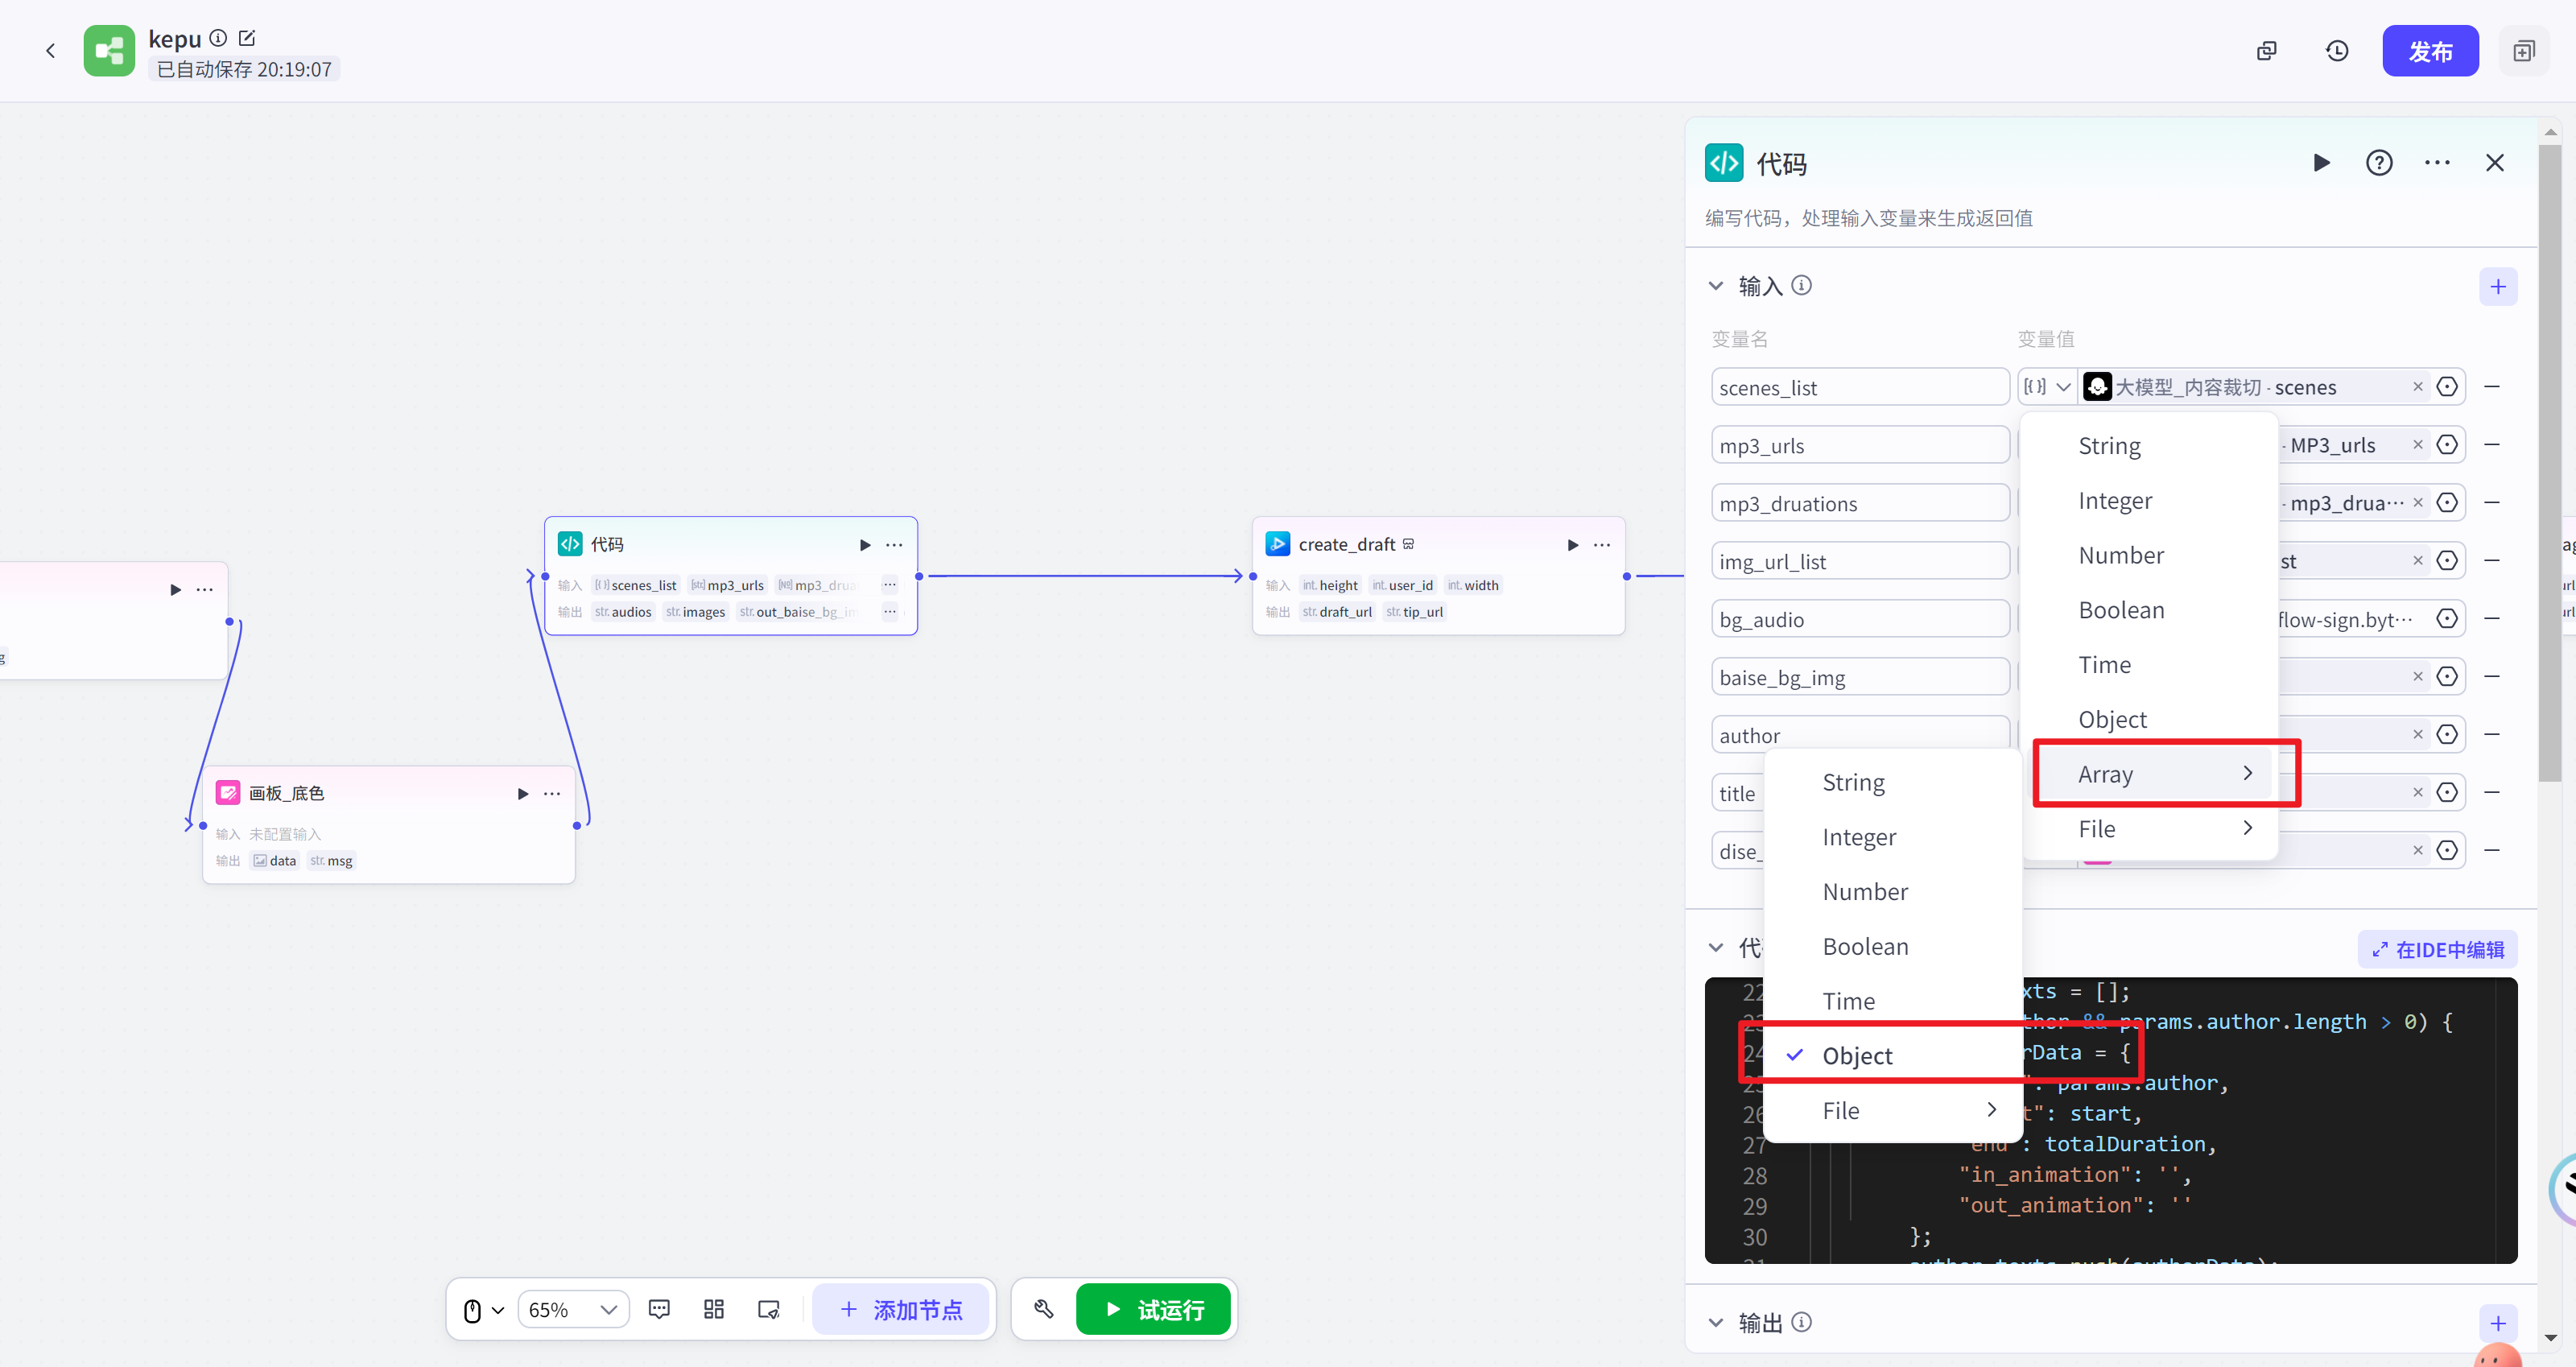The height and width of the screenshot is (1367, 2576).
Task: Clear the scenes reference value
Action: [2418, 387]
